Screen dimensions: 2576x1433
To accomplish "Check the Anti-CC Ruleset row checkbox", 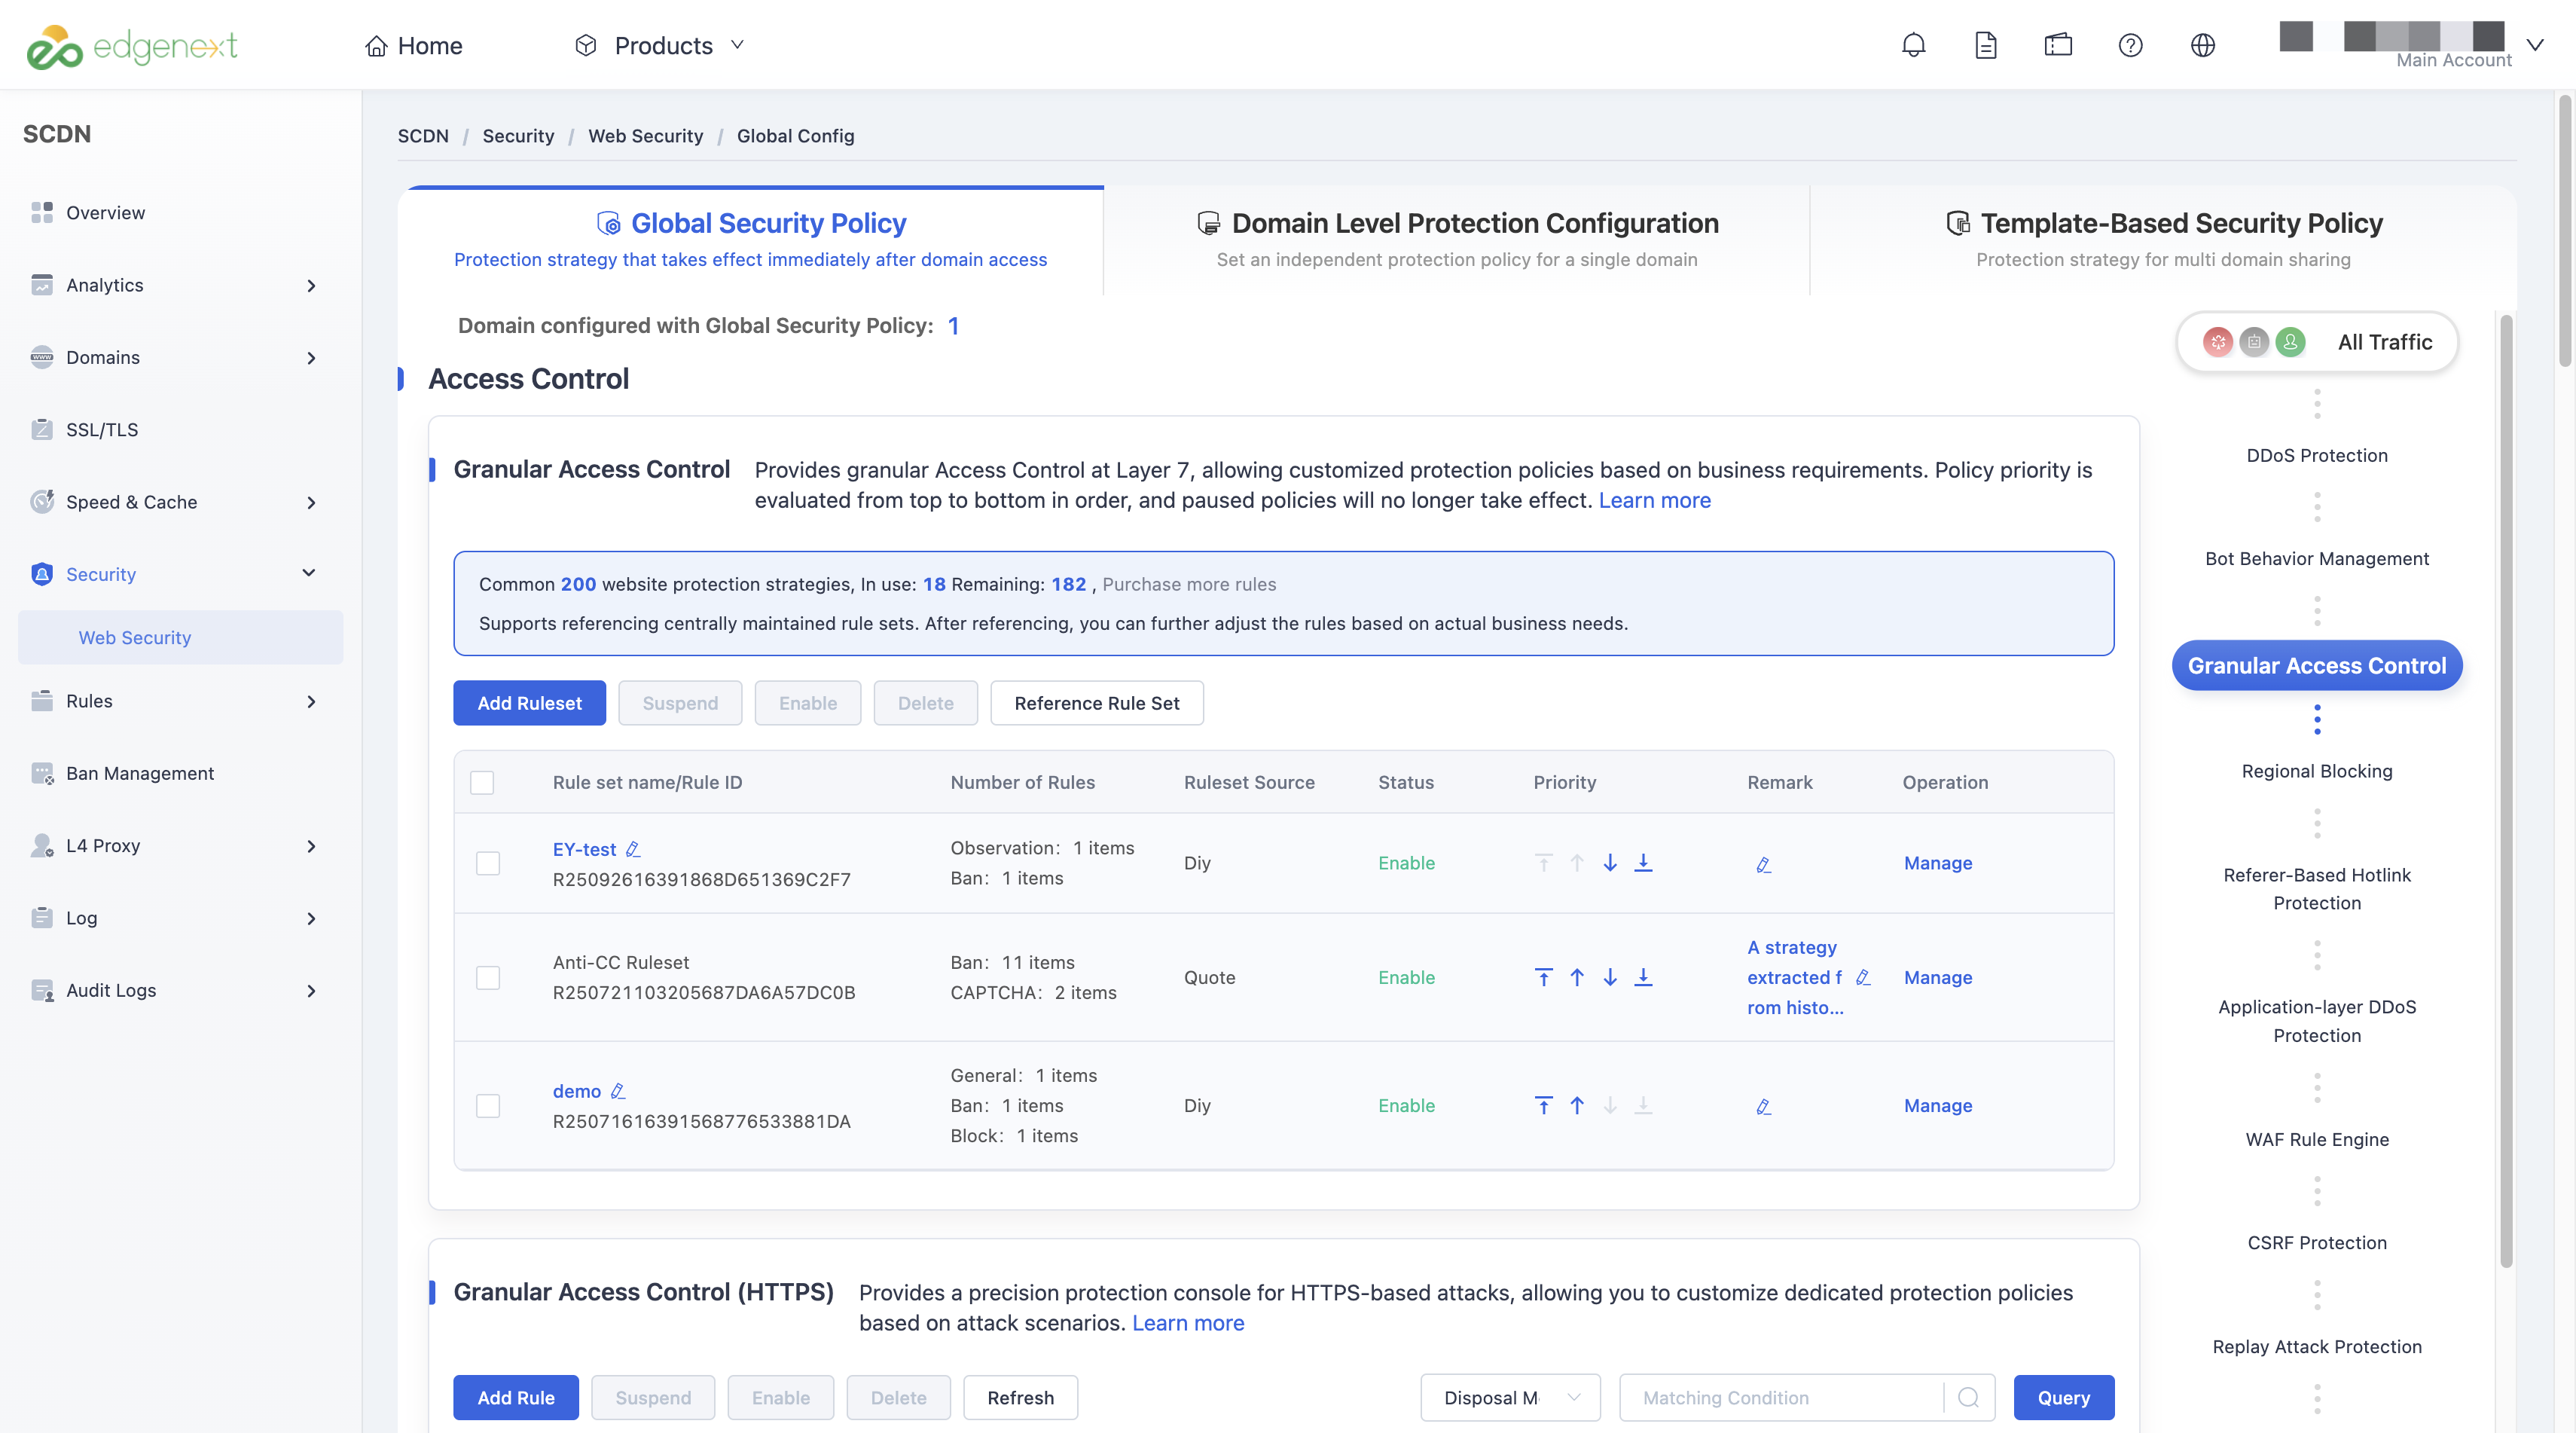I will tap(488, 977).
